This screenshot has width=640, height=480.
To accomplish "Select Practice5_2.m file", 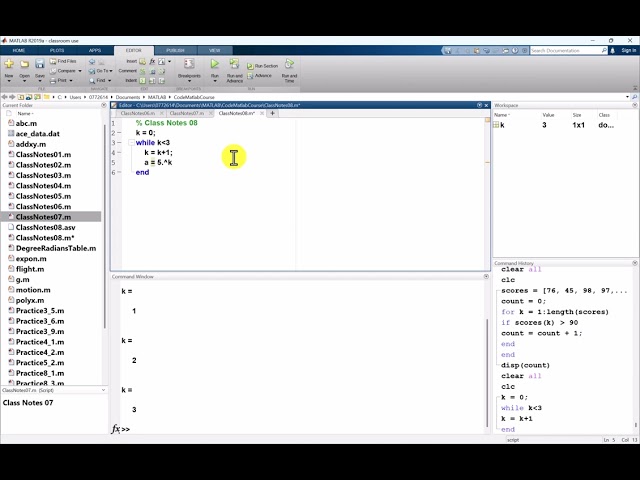I will pos(40,363).
